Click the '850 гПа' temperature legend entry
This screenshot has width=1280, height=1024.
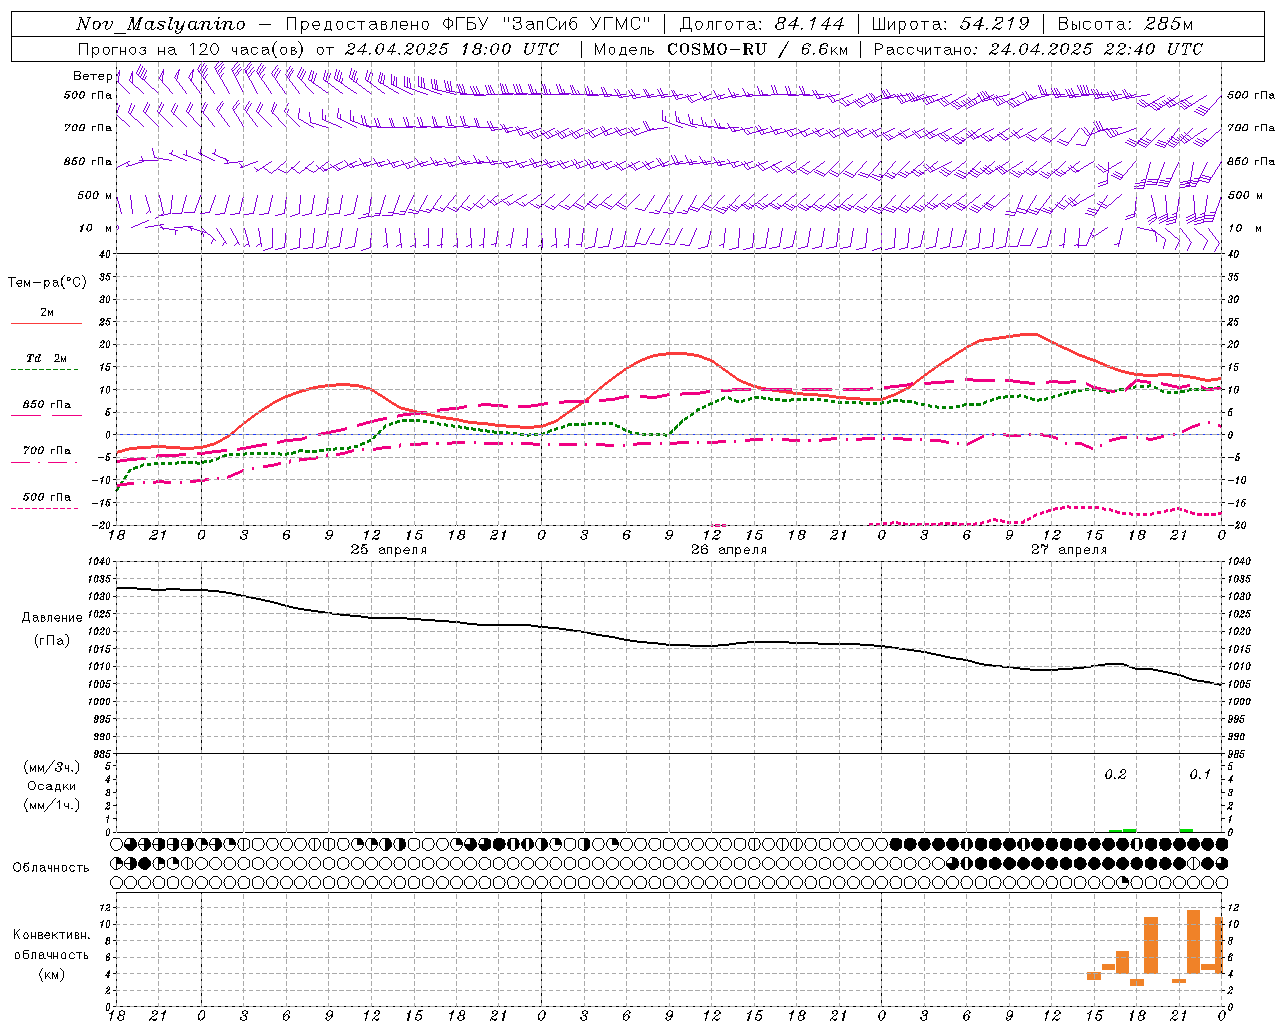[47, 404]
